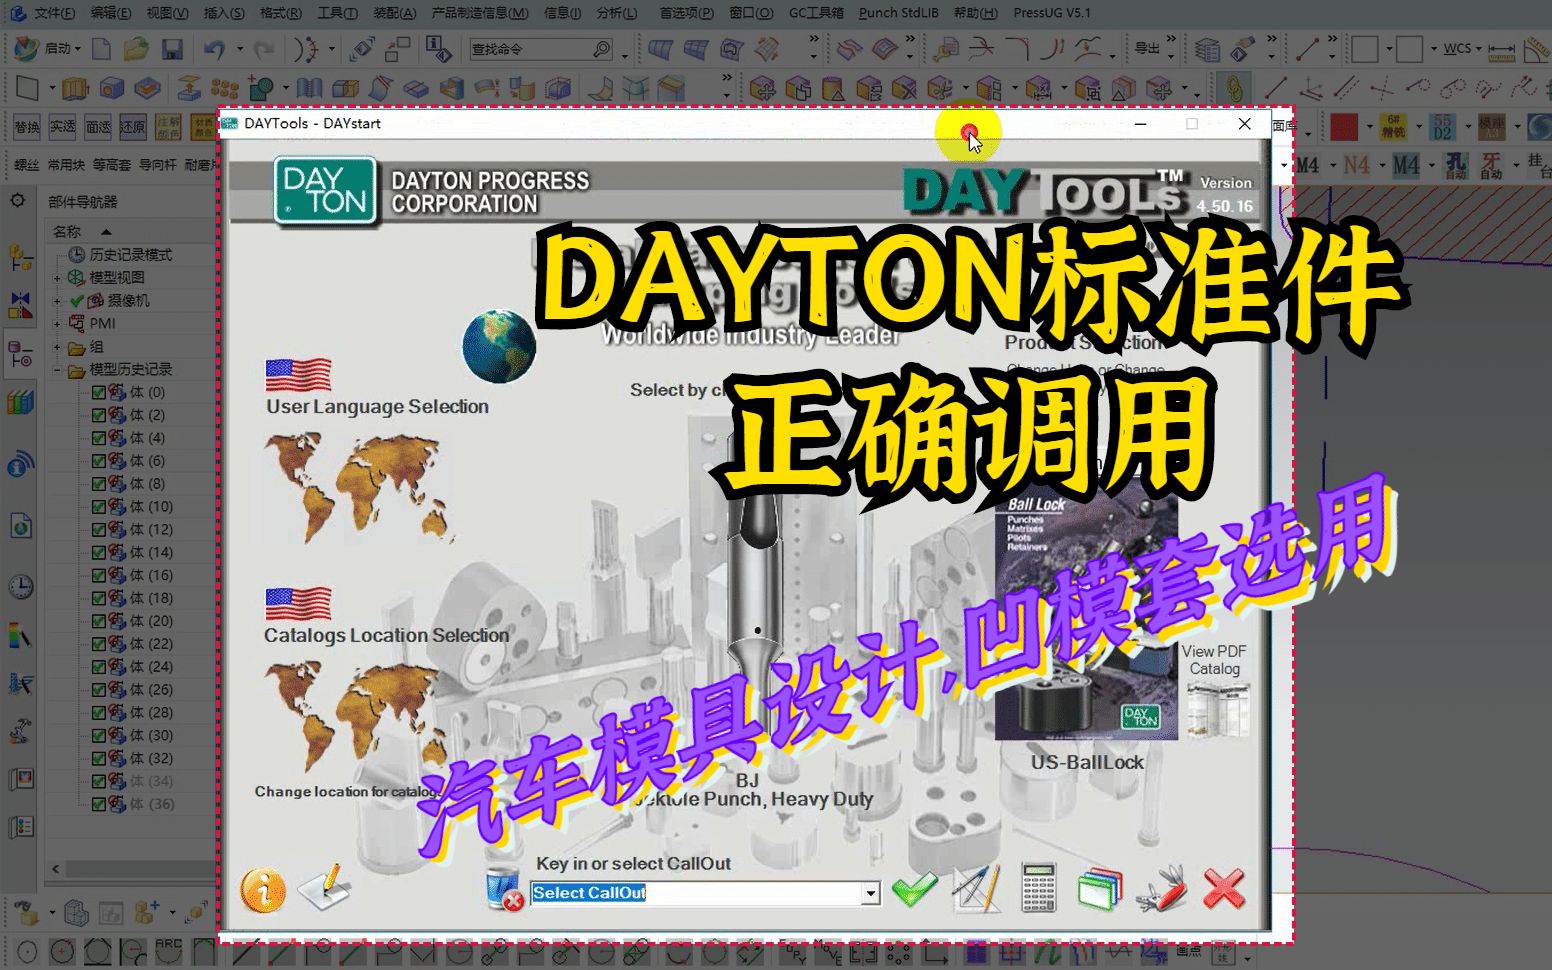
Task: Click the red color swatch in toolbar
Action: click(1344, 127)
